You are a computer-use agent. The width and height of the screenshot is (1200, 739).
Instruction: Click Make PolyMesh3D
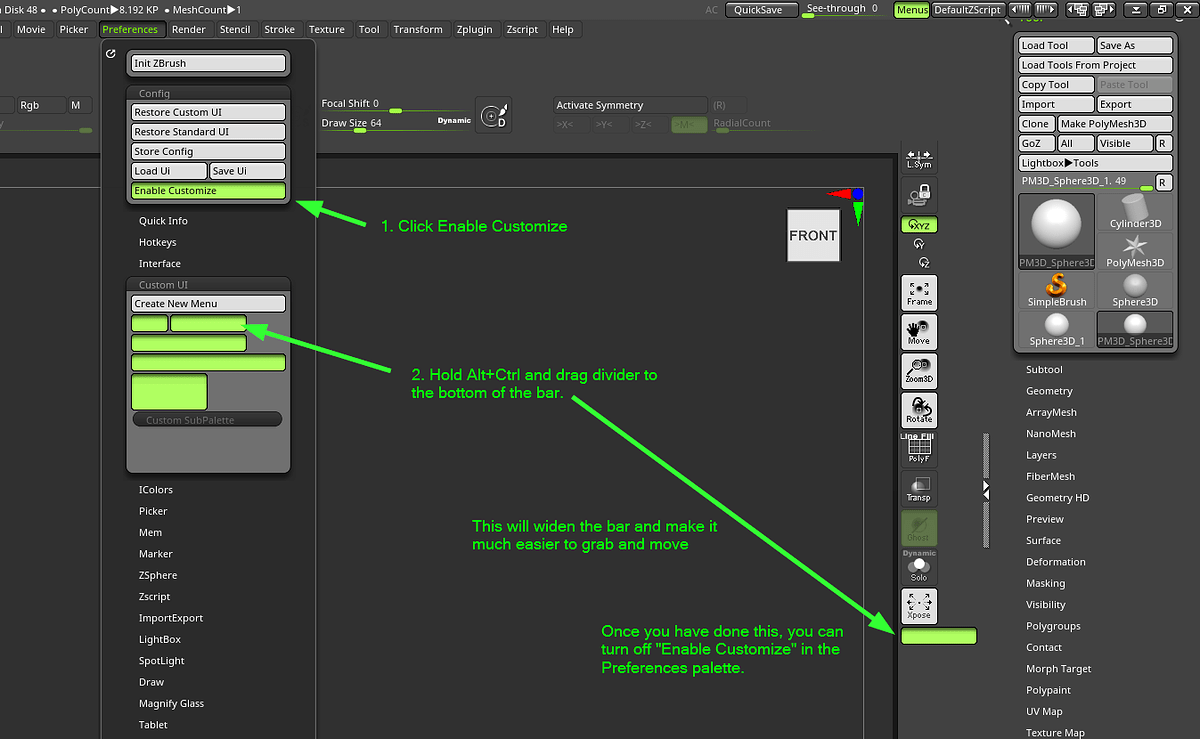(1114, 124)
